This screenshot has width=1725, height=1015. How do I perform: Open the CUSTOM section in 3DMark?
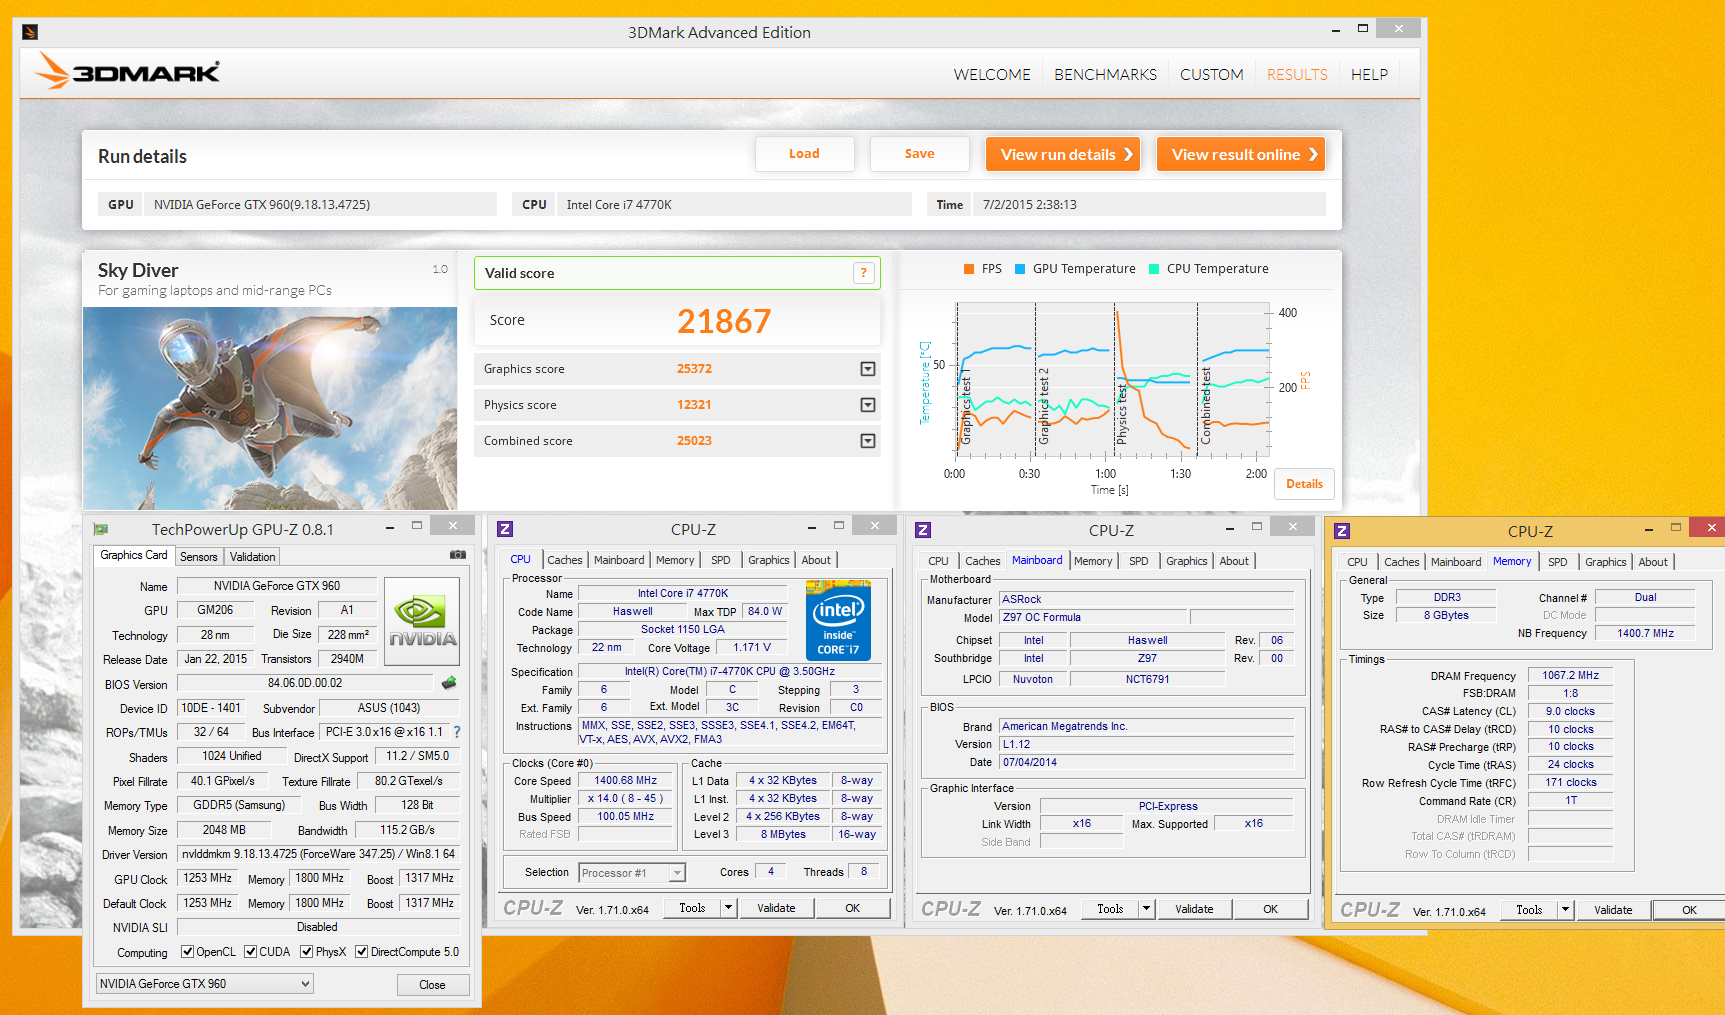tap(1212, 75)
